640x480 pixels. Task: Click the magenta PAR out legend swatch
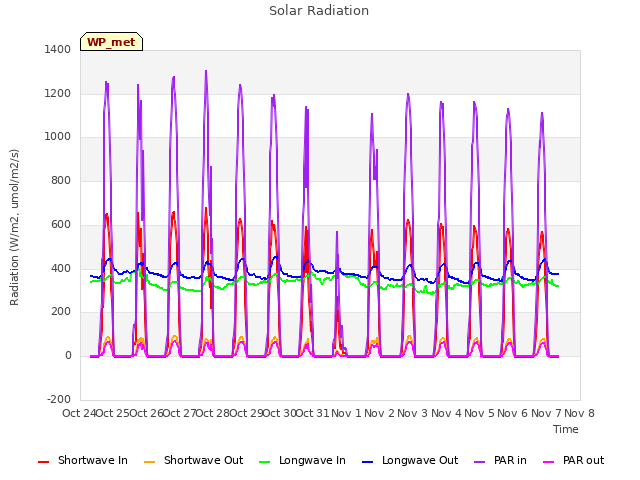tap(549, 462)
